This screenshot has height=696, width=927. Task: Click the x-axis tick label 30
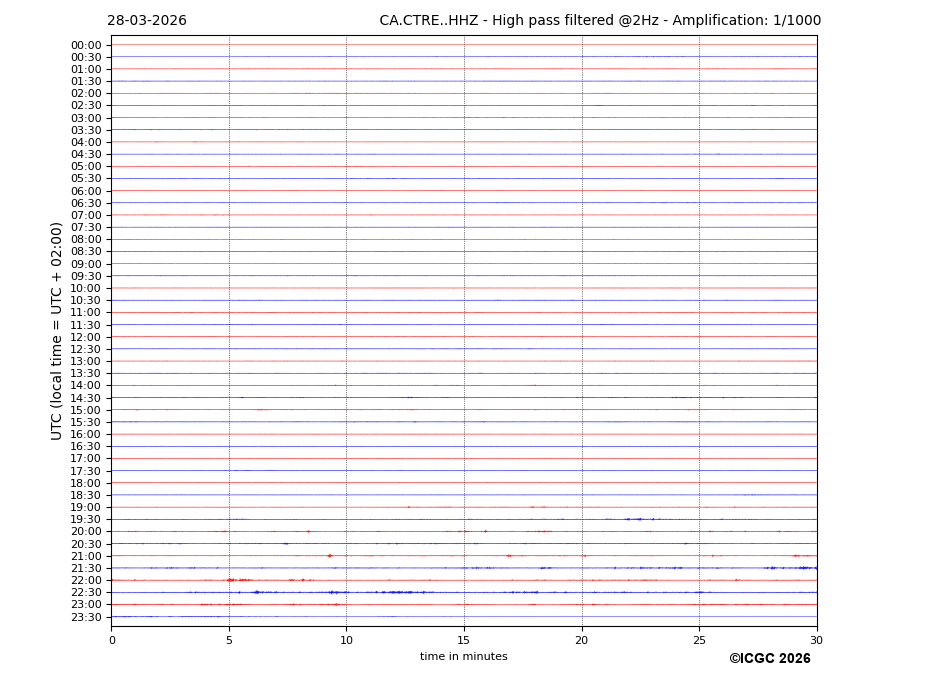point(817,640)
